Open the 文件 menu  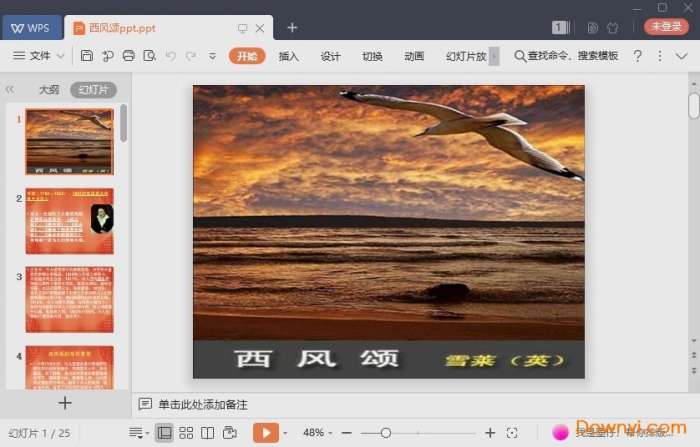(31, 56)
